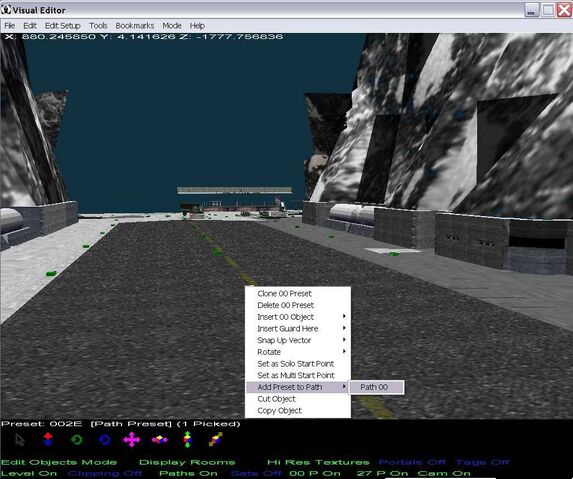Select the gray arrow pointer tool
Image resolution: width=573 pixels, height=479 pixels.
[20, 440]
